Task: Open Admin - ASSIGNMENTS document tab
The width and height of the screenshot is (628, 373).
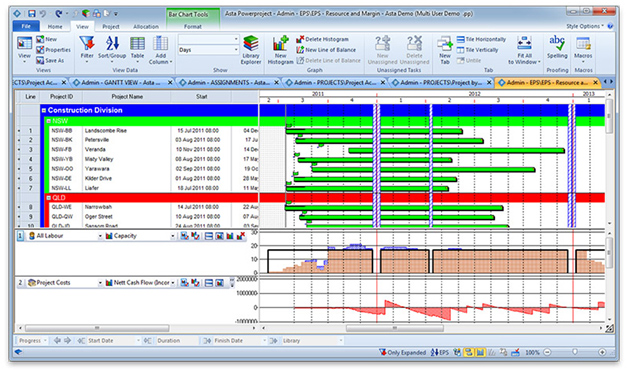Action: 228,83
